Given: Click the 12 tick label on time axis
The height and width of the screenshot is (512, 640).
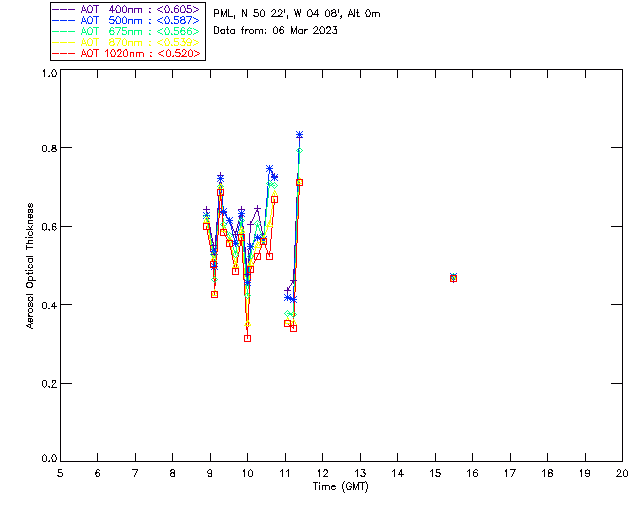Looking at the screenshot, I should [x=322, y=473].
